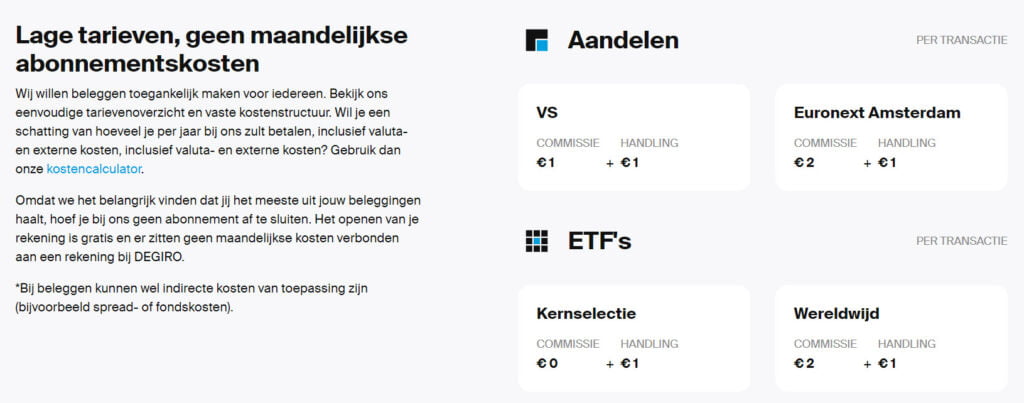
Task: Click the paragraph mentioning DEGIRO
Action: (218, 228)
